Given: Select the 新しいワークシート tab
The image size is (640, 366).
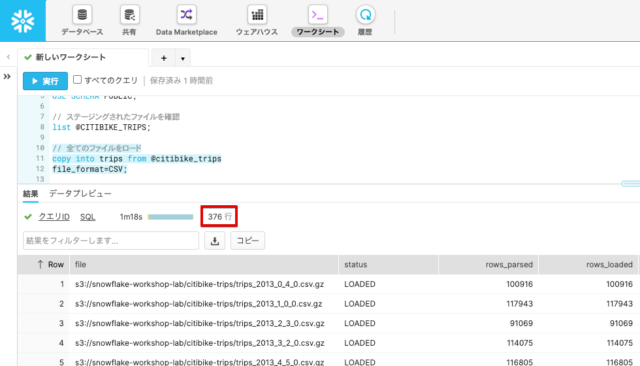Looking at the screenshot, I should click(x=83, y=58).
